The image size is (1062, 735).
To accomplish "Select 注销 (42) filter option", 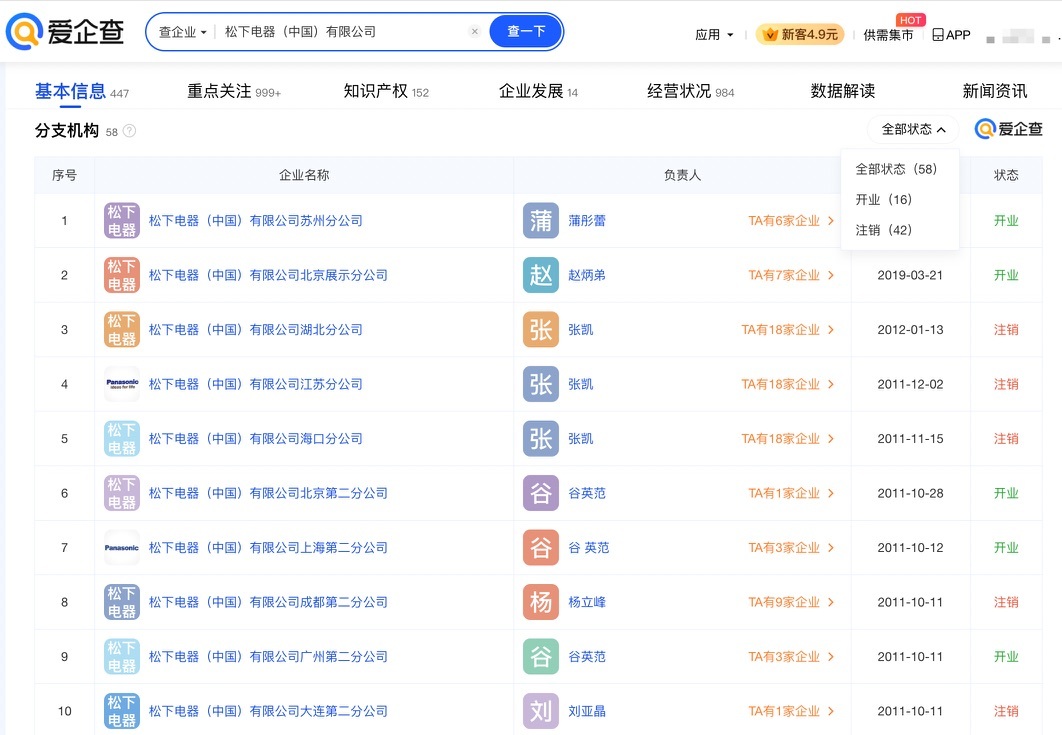I will 883,230.
